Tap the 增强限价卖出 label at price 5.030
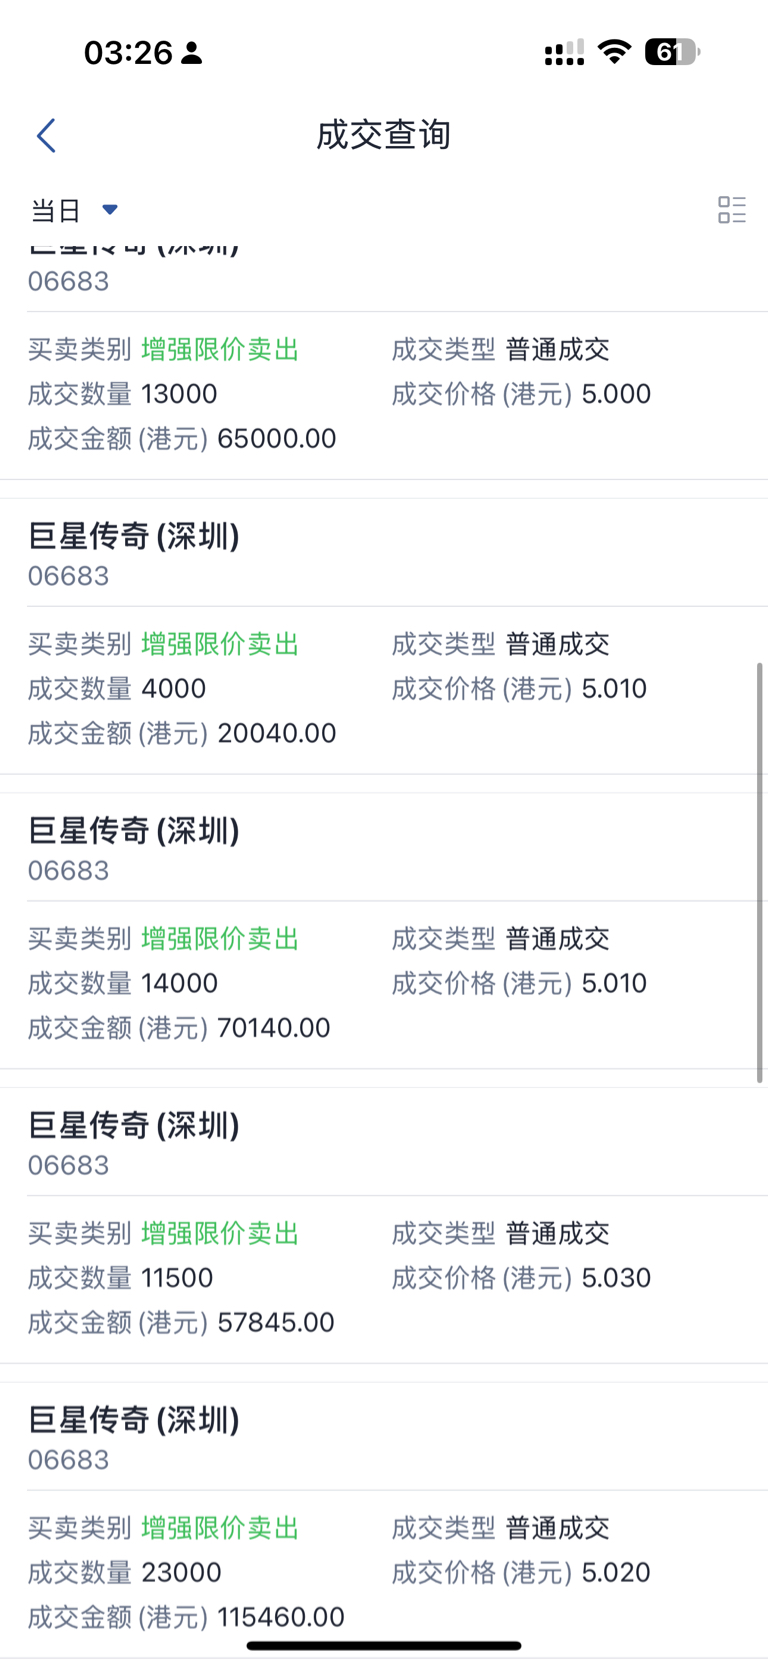Viewport: 768px width, 1665px height. point(220,1234)
